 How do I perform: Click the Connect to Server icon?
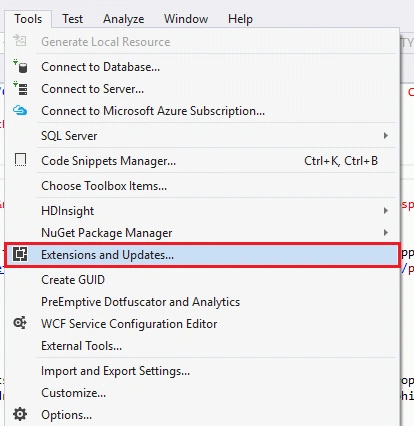tap(20, 89)
